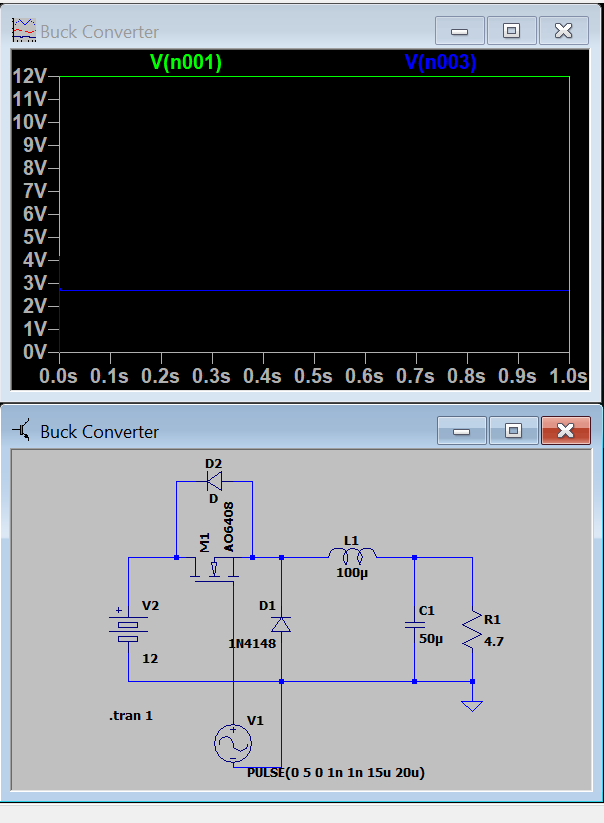This screenshot has width=604, height=823.
Task: Click the blue V(n003) trace line
Action: (314, 290)
